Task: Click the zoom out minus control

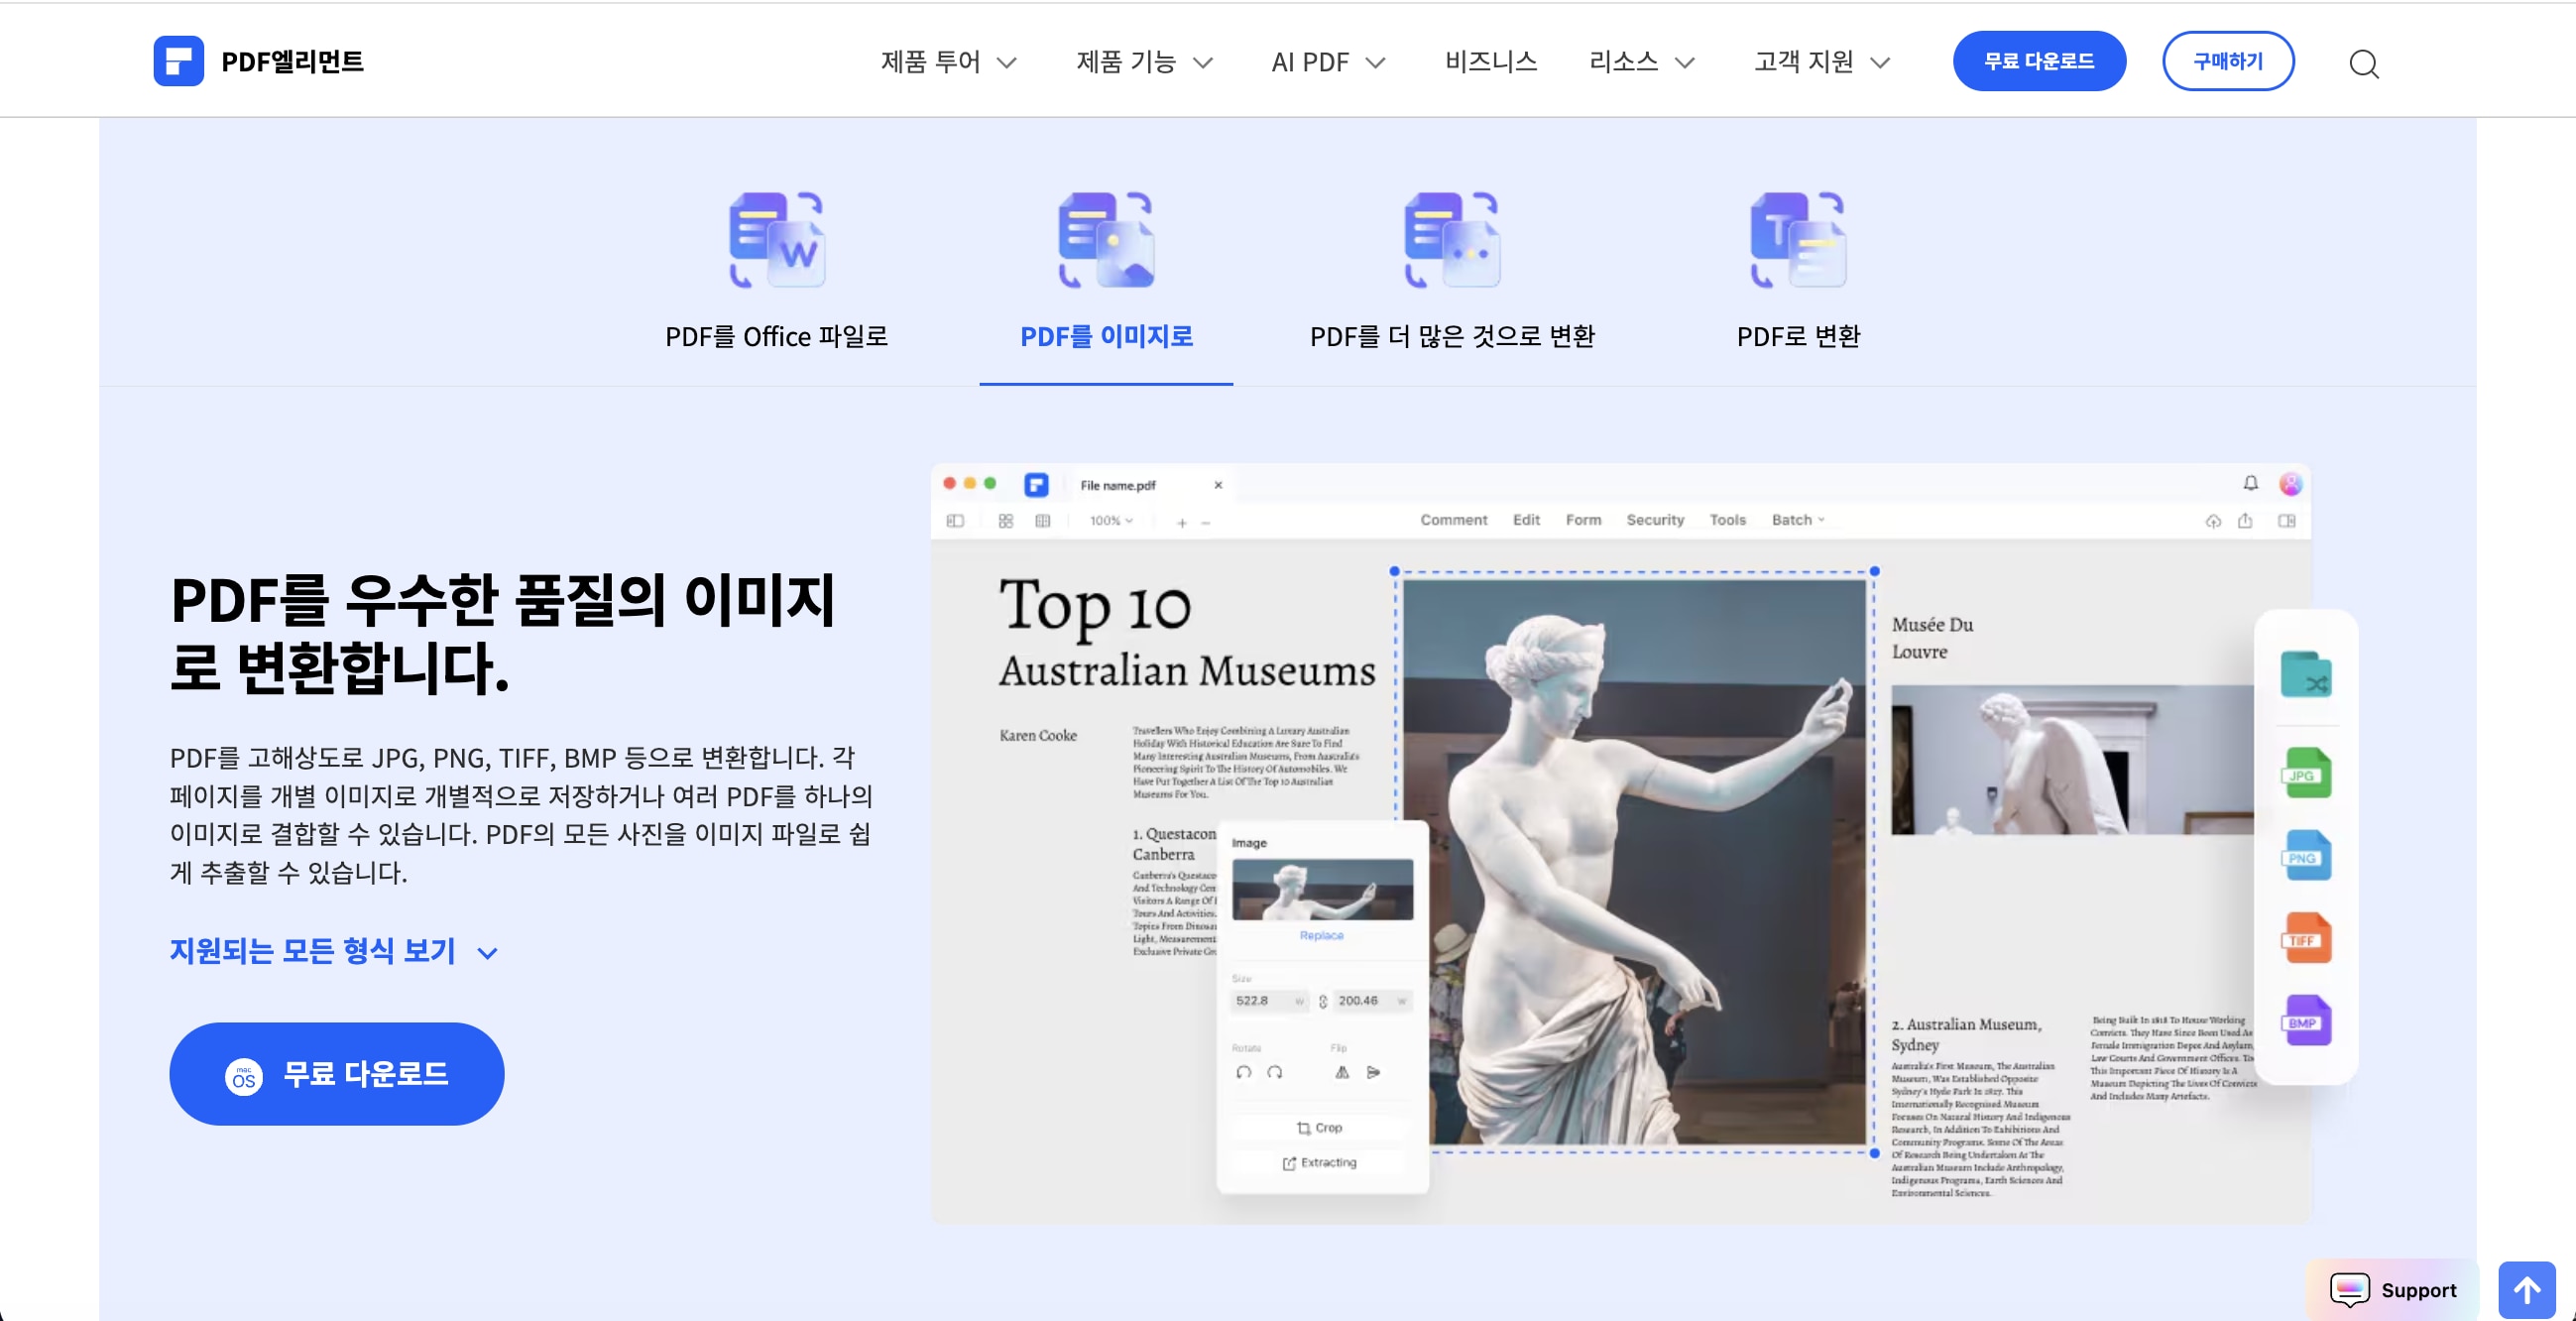Action: 1206,523
